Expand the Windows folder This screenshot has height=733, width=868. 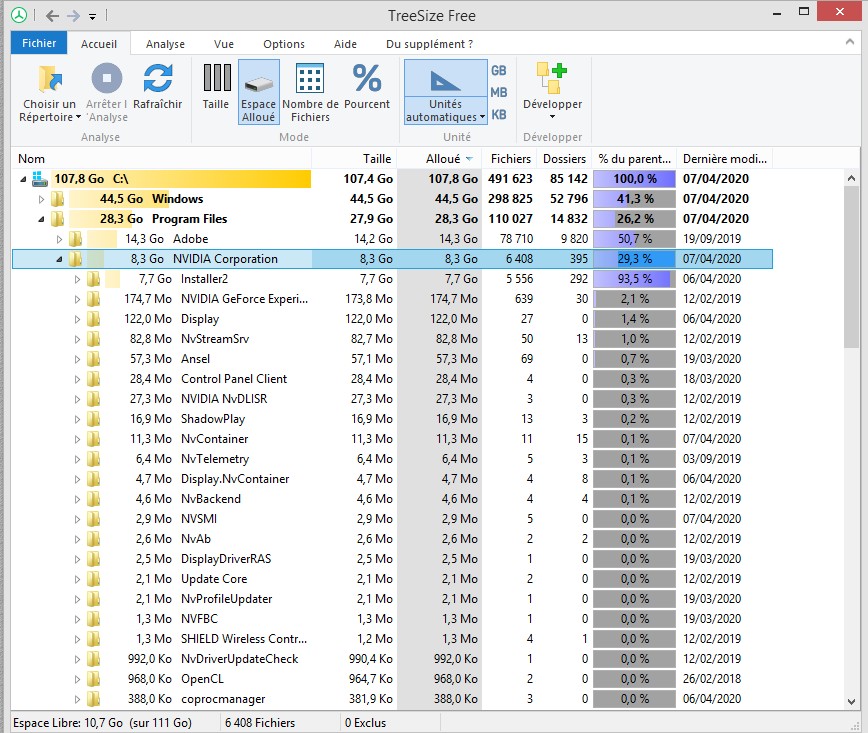pyautogui.click(x=41, y=199)
